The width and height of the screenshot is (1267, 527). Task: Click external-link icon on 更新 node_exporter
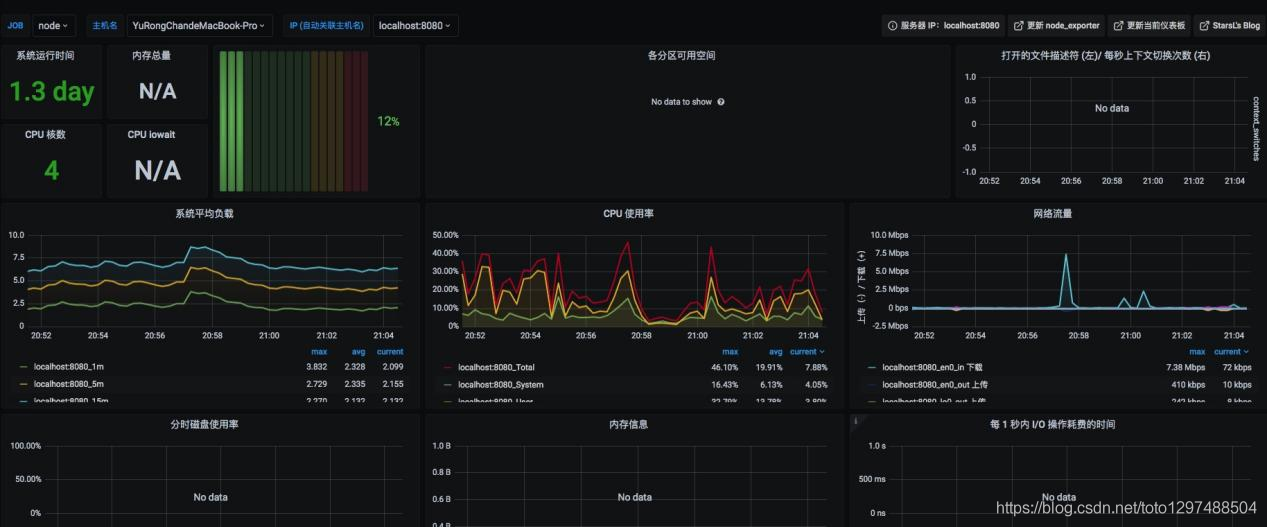[x=1018, y=25]
